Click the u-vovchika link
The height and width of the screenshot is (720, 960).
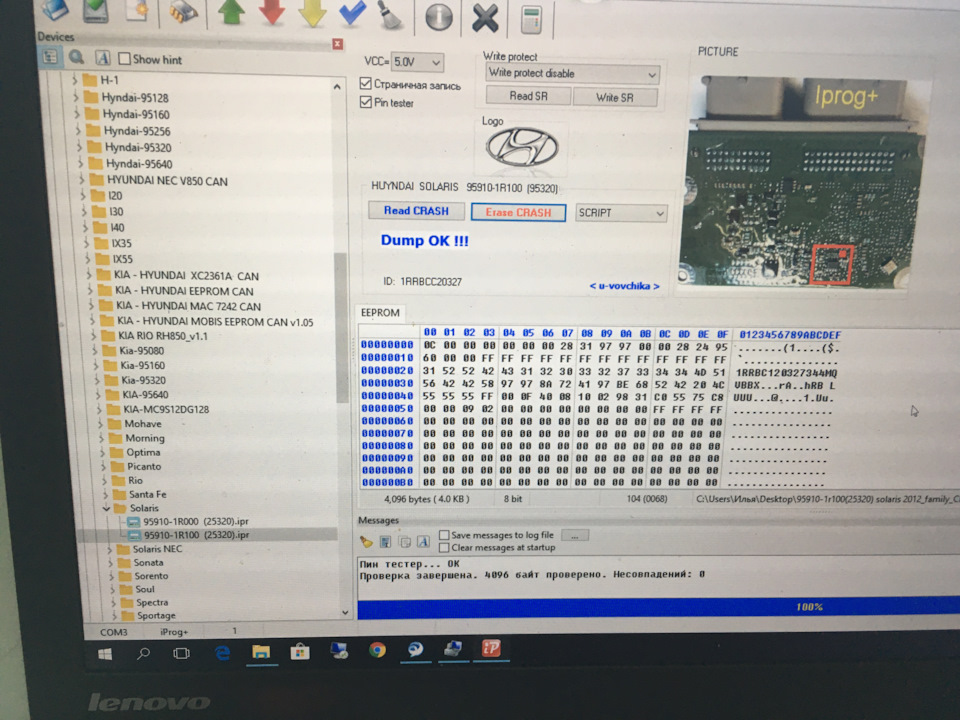(624, 286)
